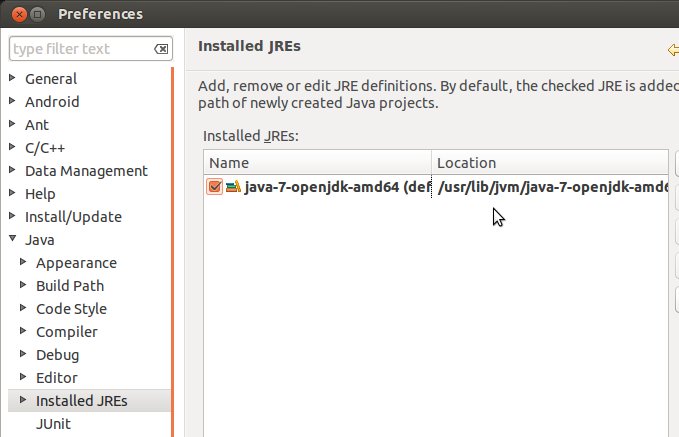679x437 pixels.
Task: Expand the Ant preferences node
Action: pos(13,124)
